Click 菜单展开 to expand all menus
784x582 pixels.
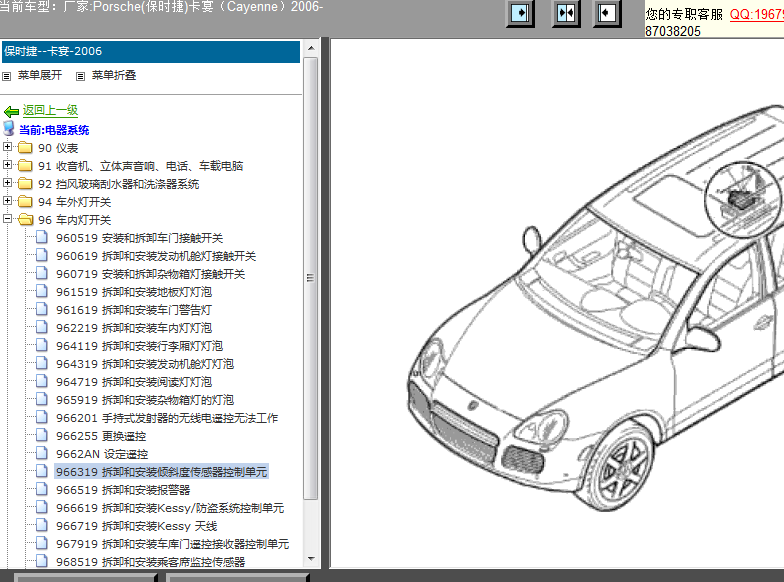pyautogui.click(x=40, y=76)
